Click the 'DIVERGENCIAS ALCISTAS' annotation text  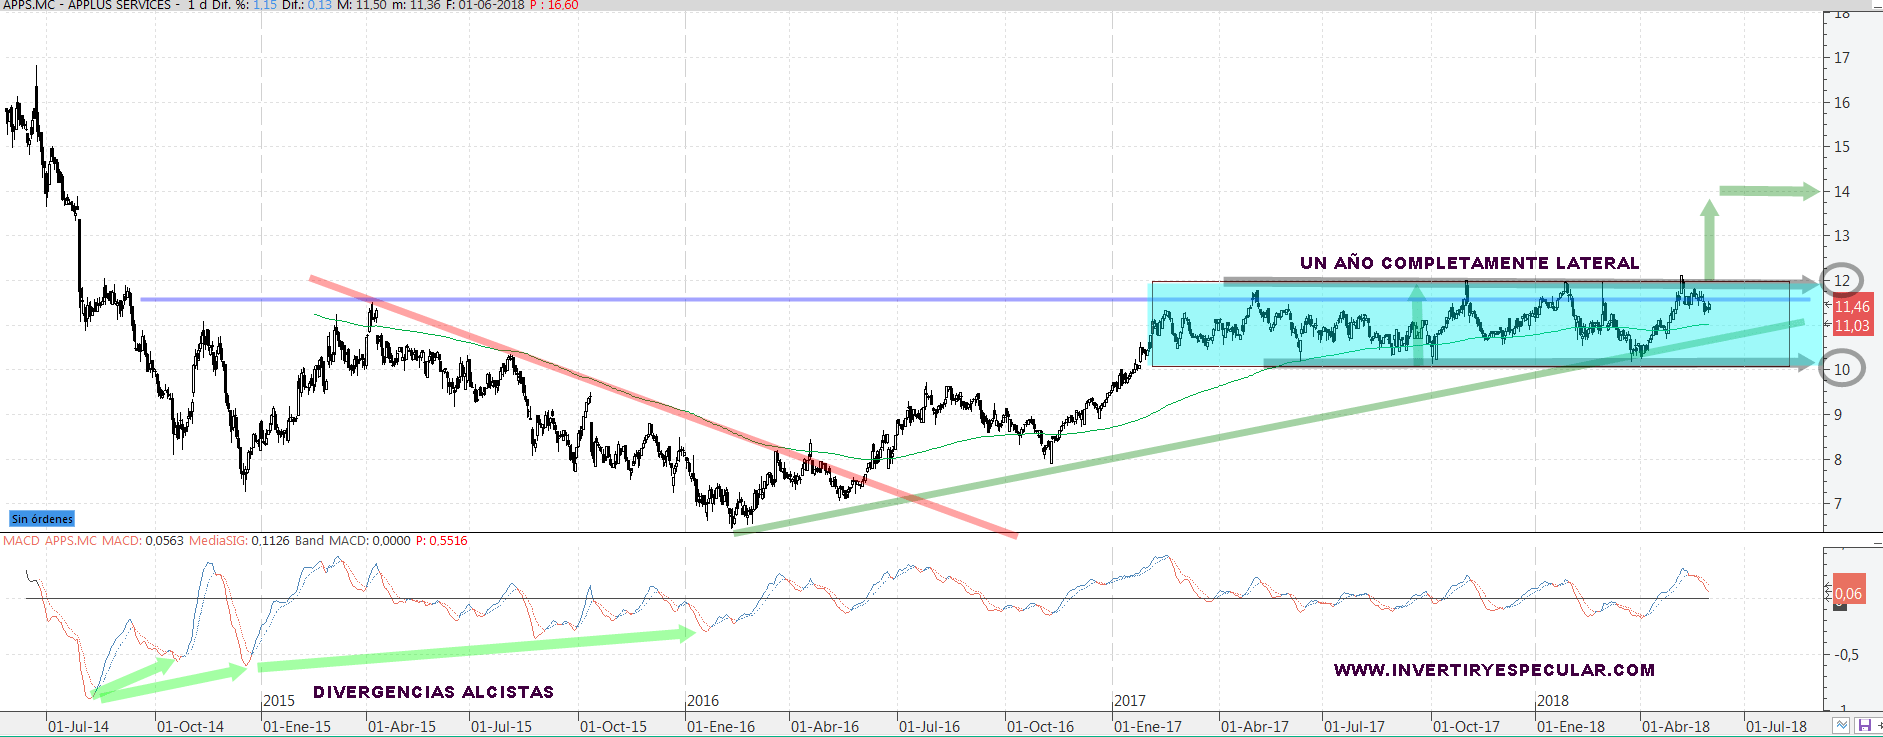(x=433, y=692)
